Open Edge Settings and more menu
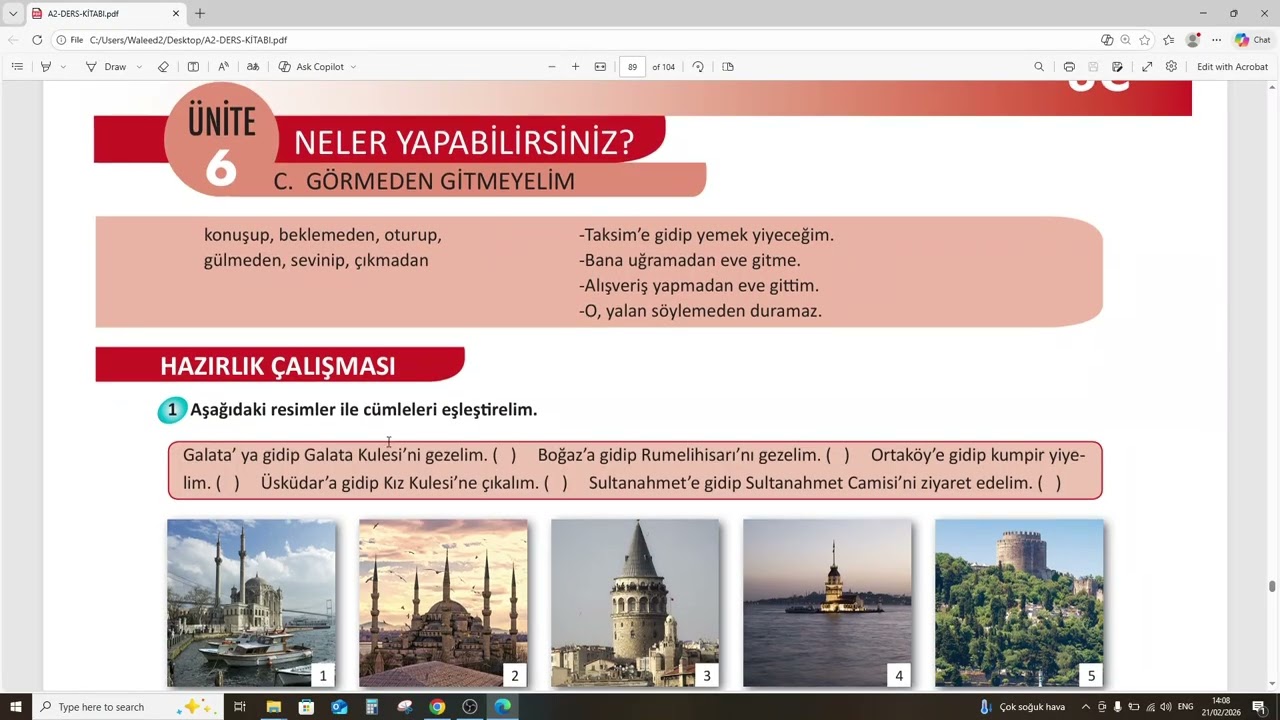Image resolution: width=1280 pixels, height=720 pixels. (1216, 40)
